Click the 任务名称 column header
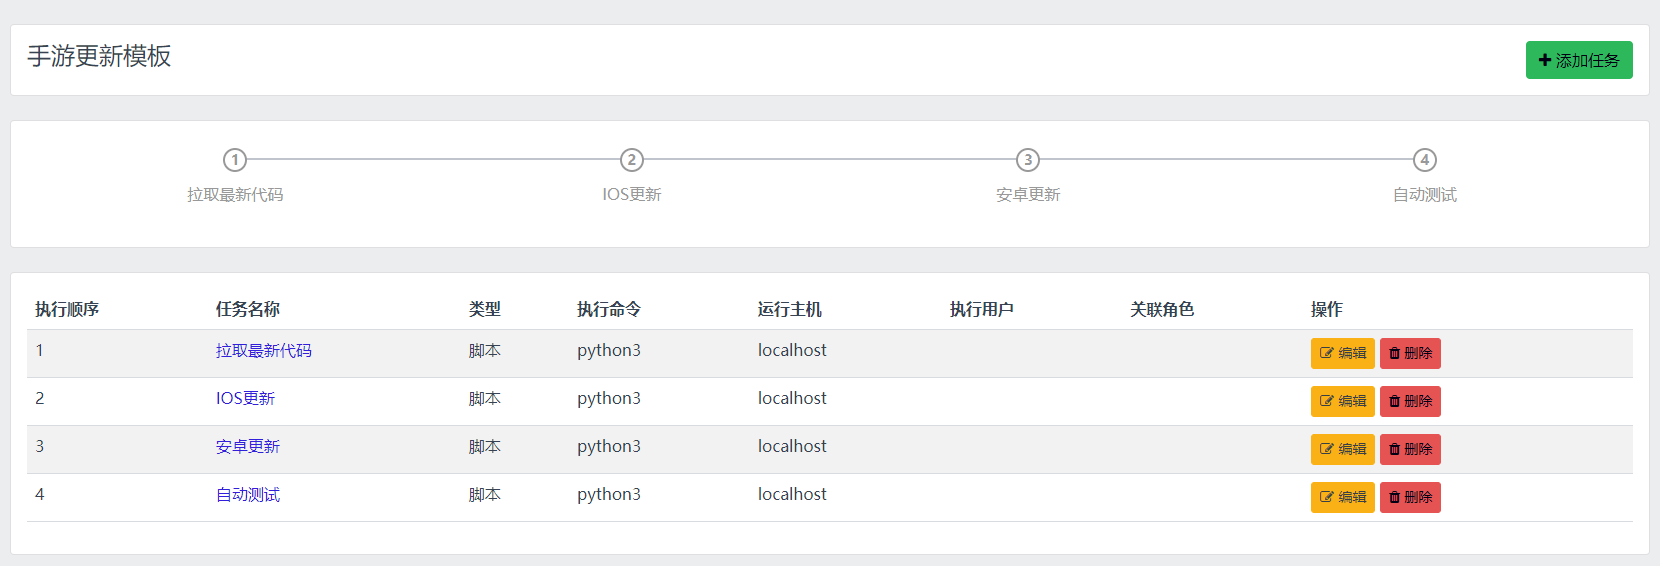This screenshot has width=1660, height=566. (247, 310)
